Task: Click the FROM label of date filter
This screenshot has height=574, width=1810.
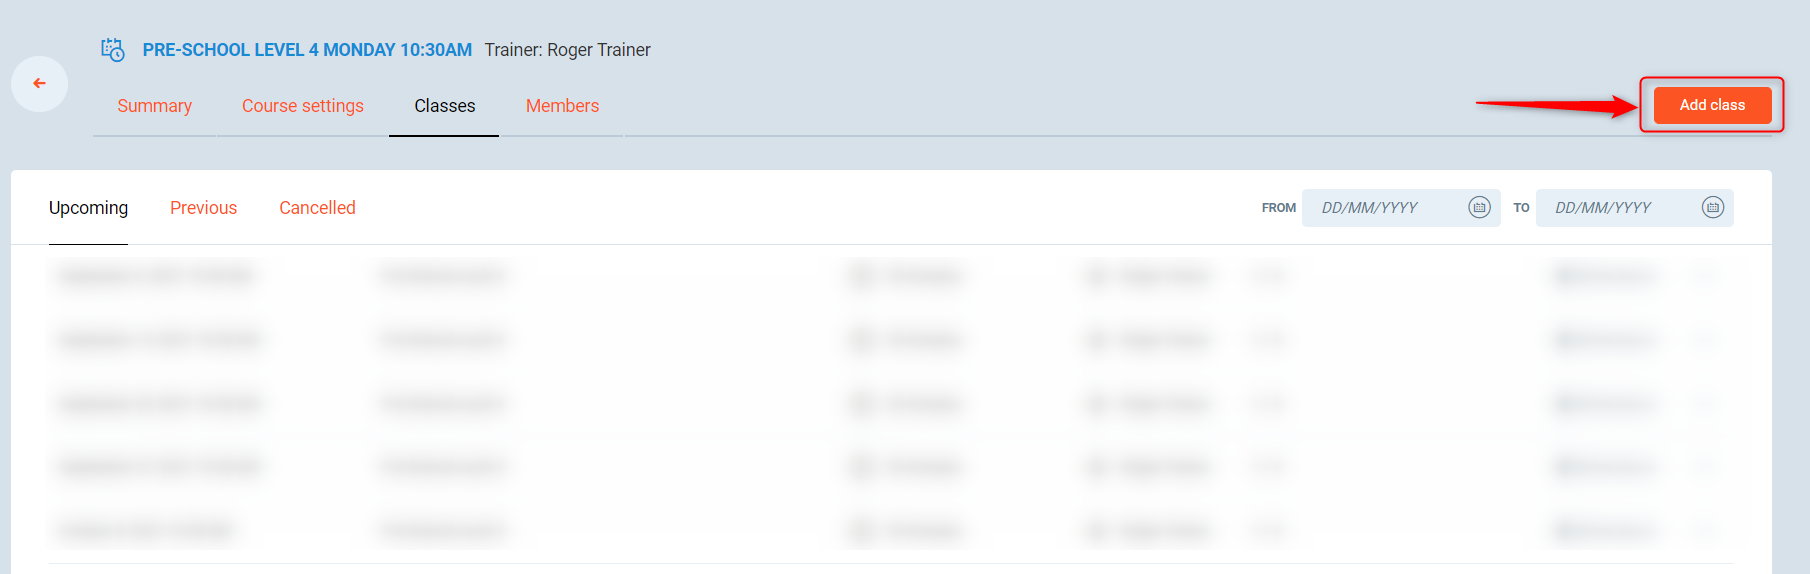Action: (1278, 208)
